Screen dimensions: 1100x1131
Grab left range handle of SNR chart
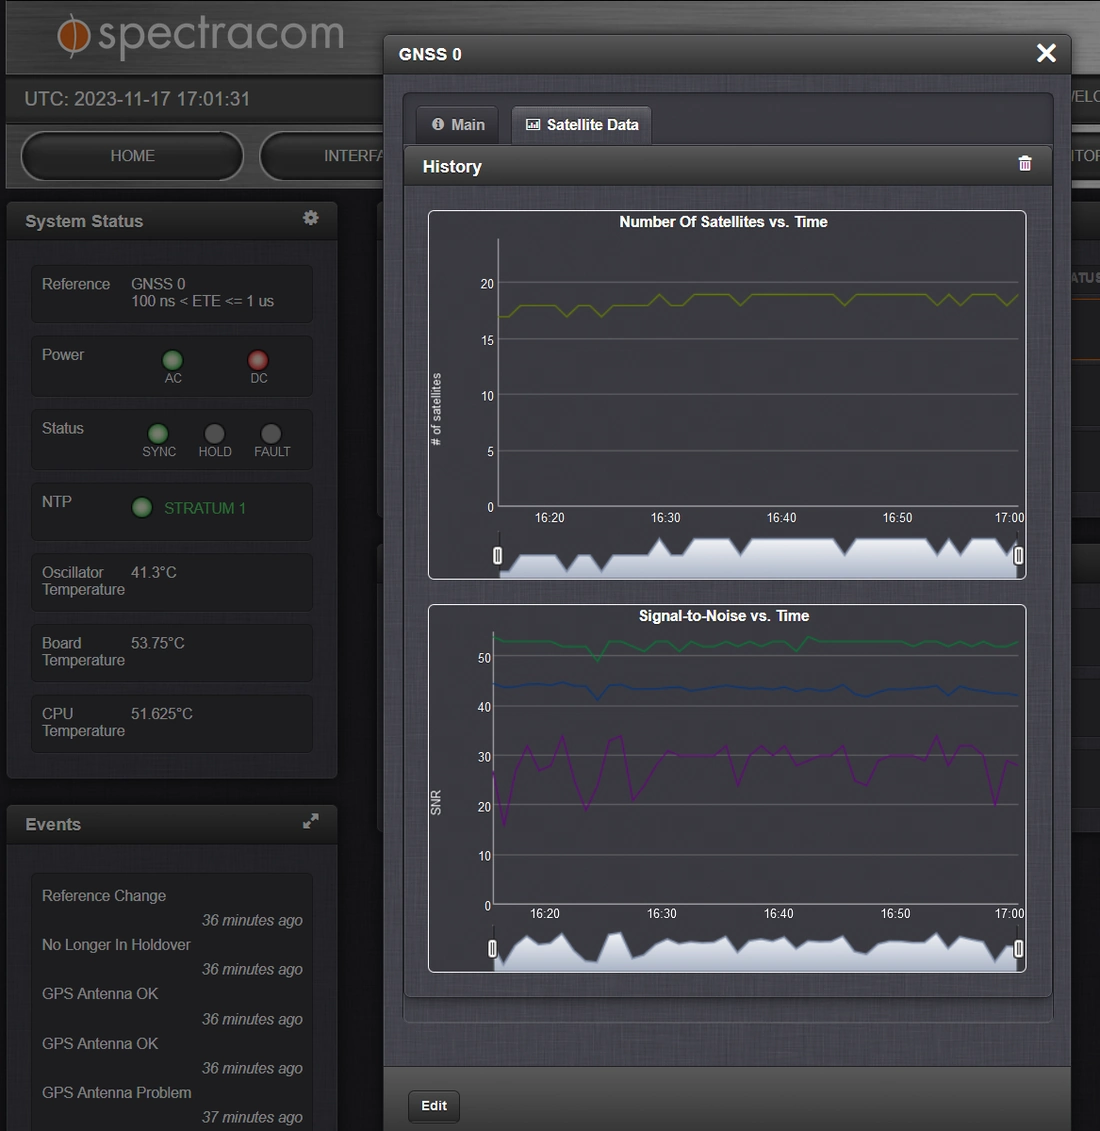click(x=493, y=949)
